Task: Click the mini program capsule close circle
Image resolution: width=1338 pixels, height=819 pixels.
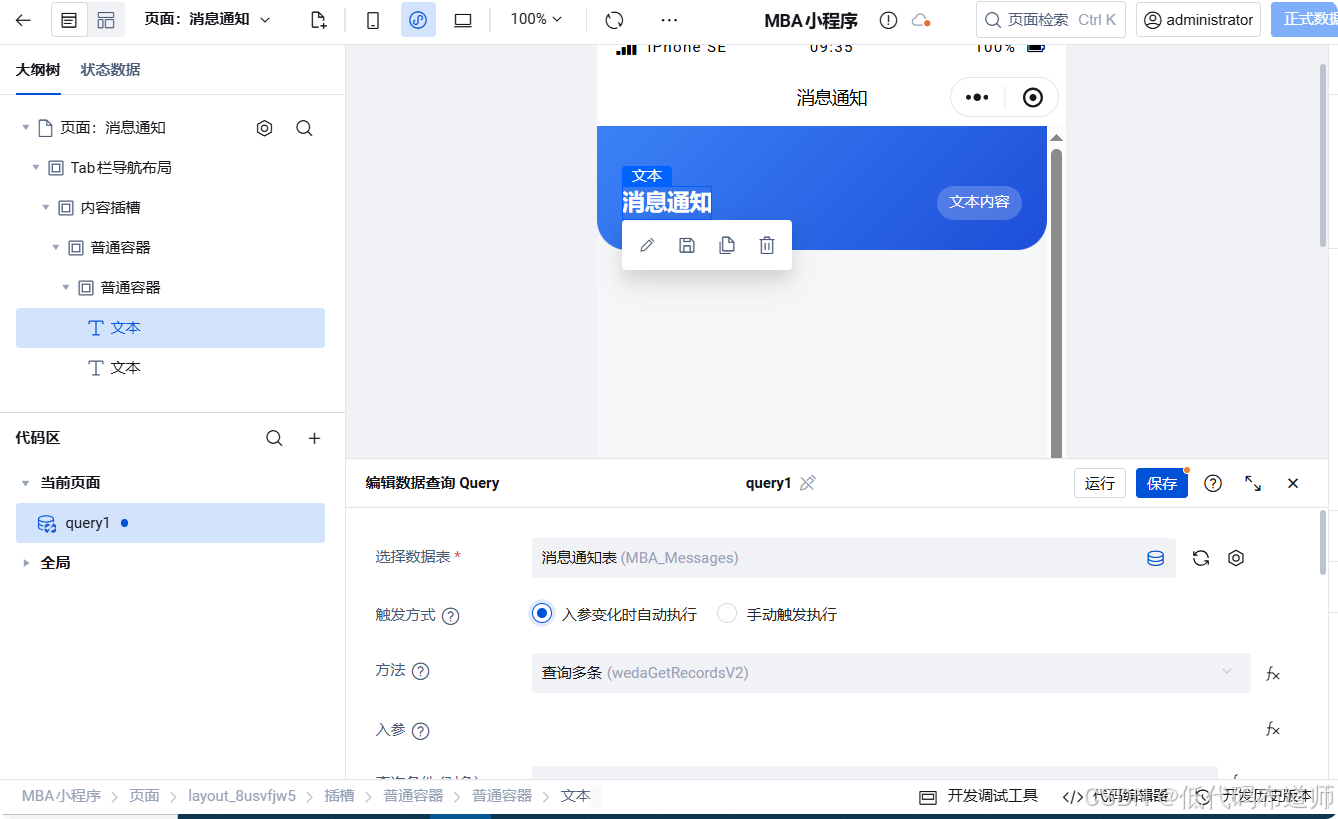Action: point(1033,97)
